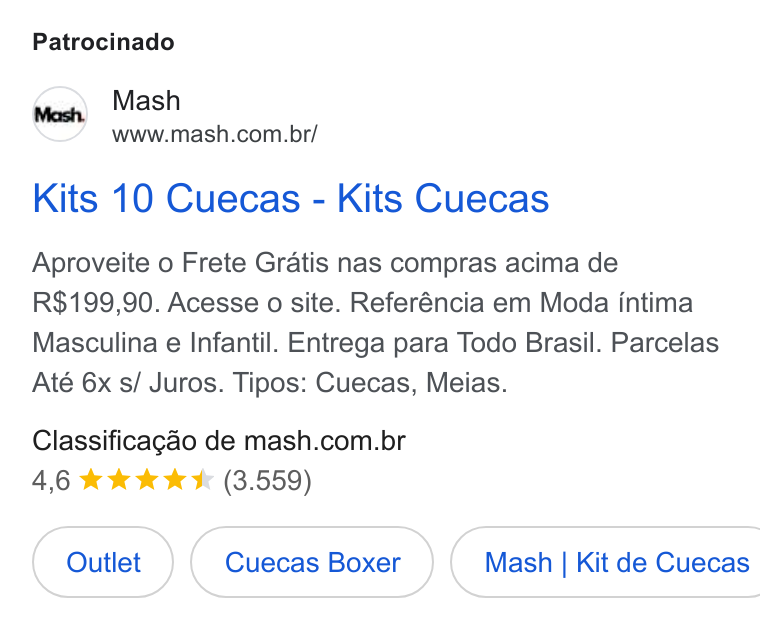Viewport: 760px width, 630px height.
Task: Click the (3.559) review count
Action: click(x=267, y=481)
